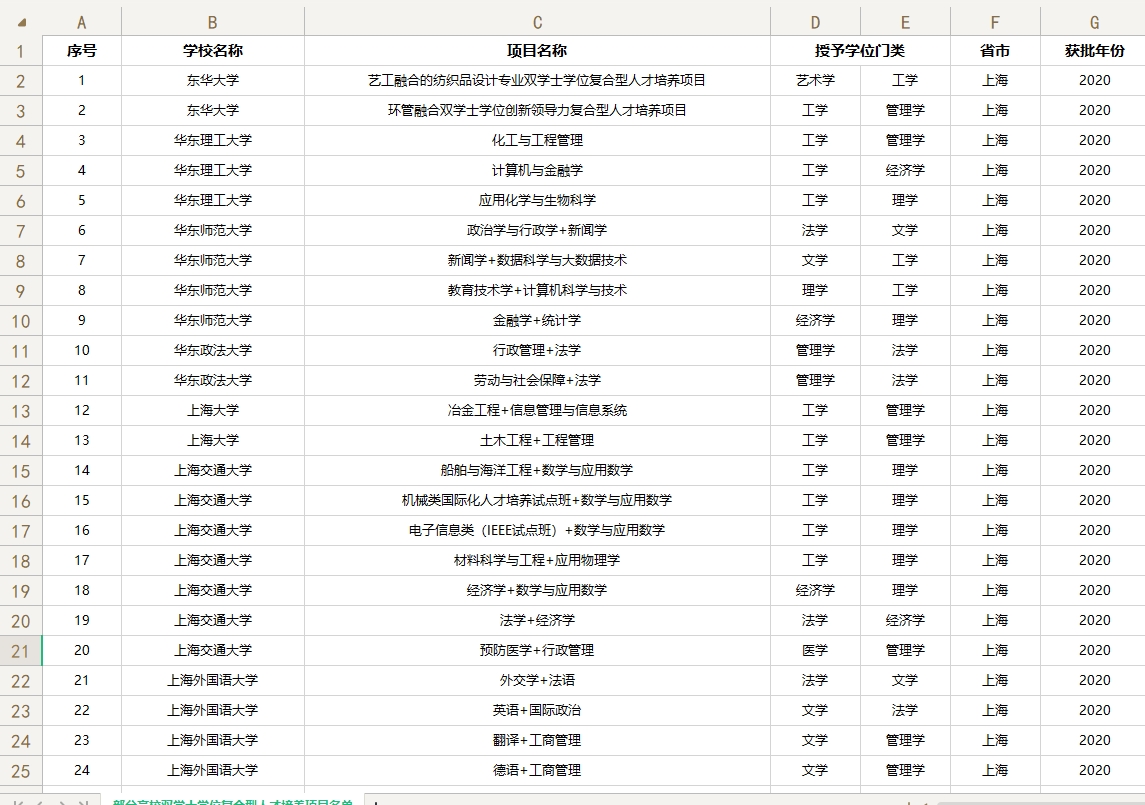This screenshot has height=805, width=1145.
Task: Click the cell containing 预防医学+行政管理
Action: coord(537,650)
